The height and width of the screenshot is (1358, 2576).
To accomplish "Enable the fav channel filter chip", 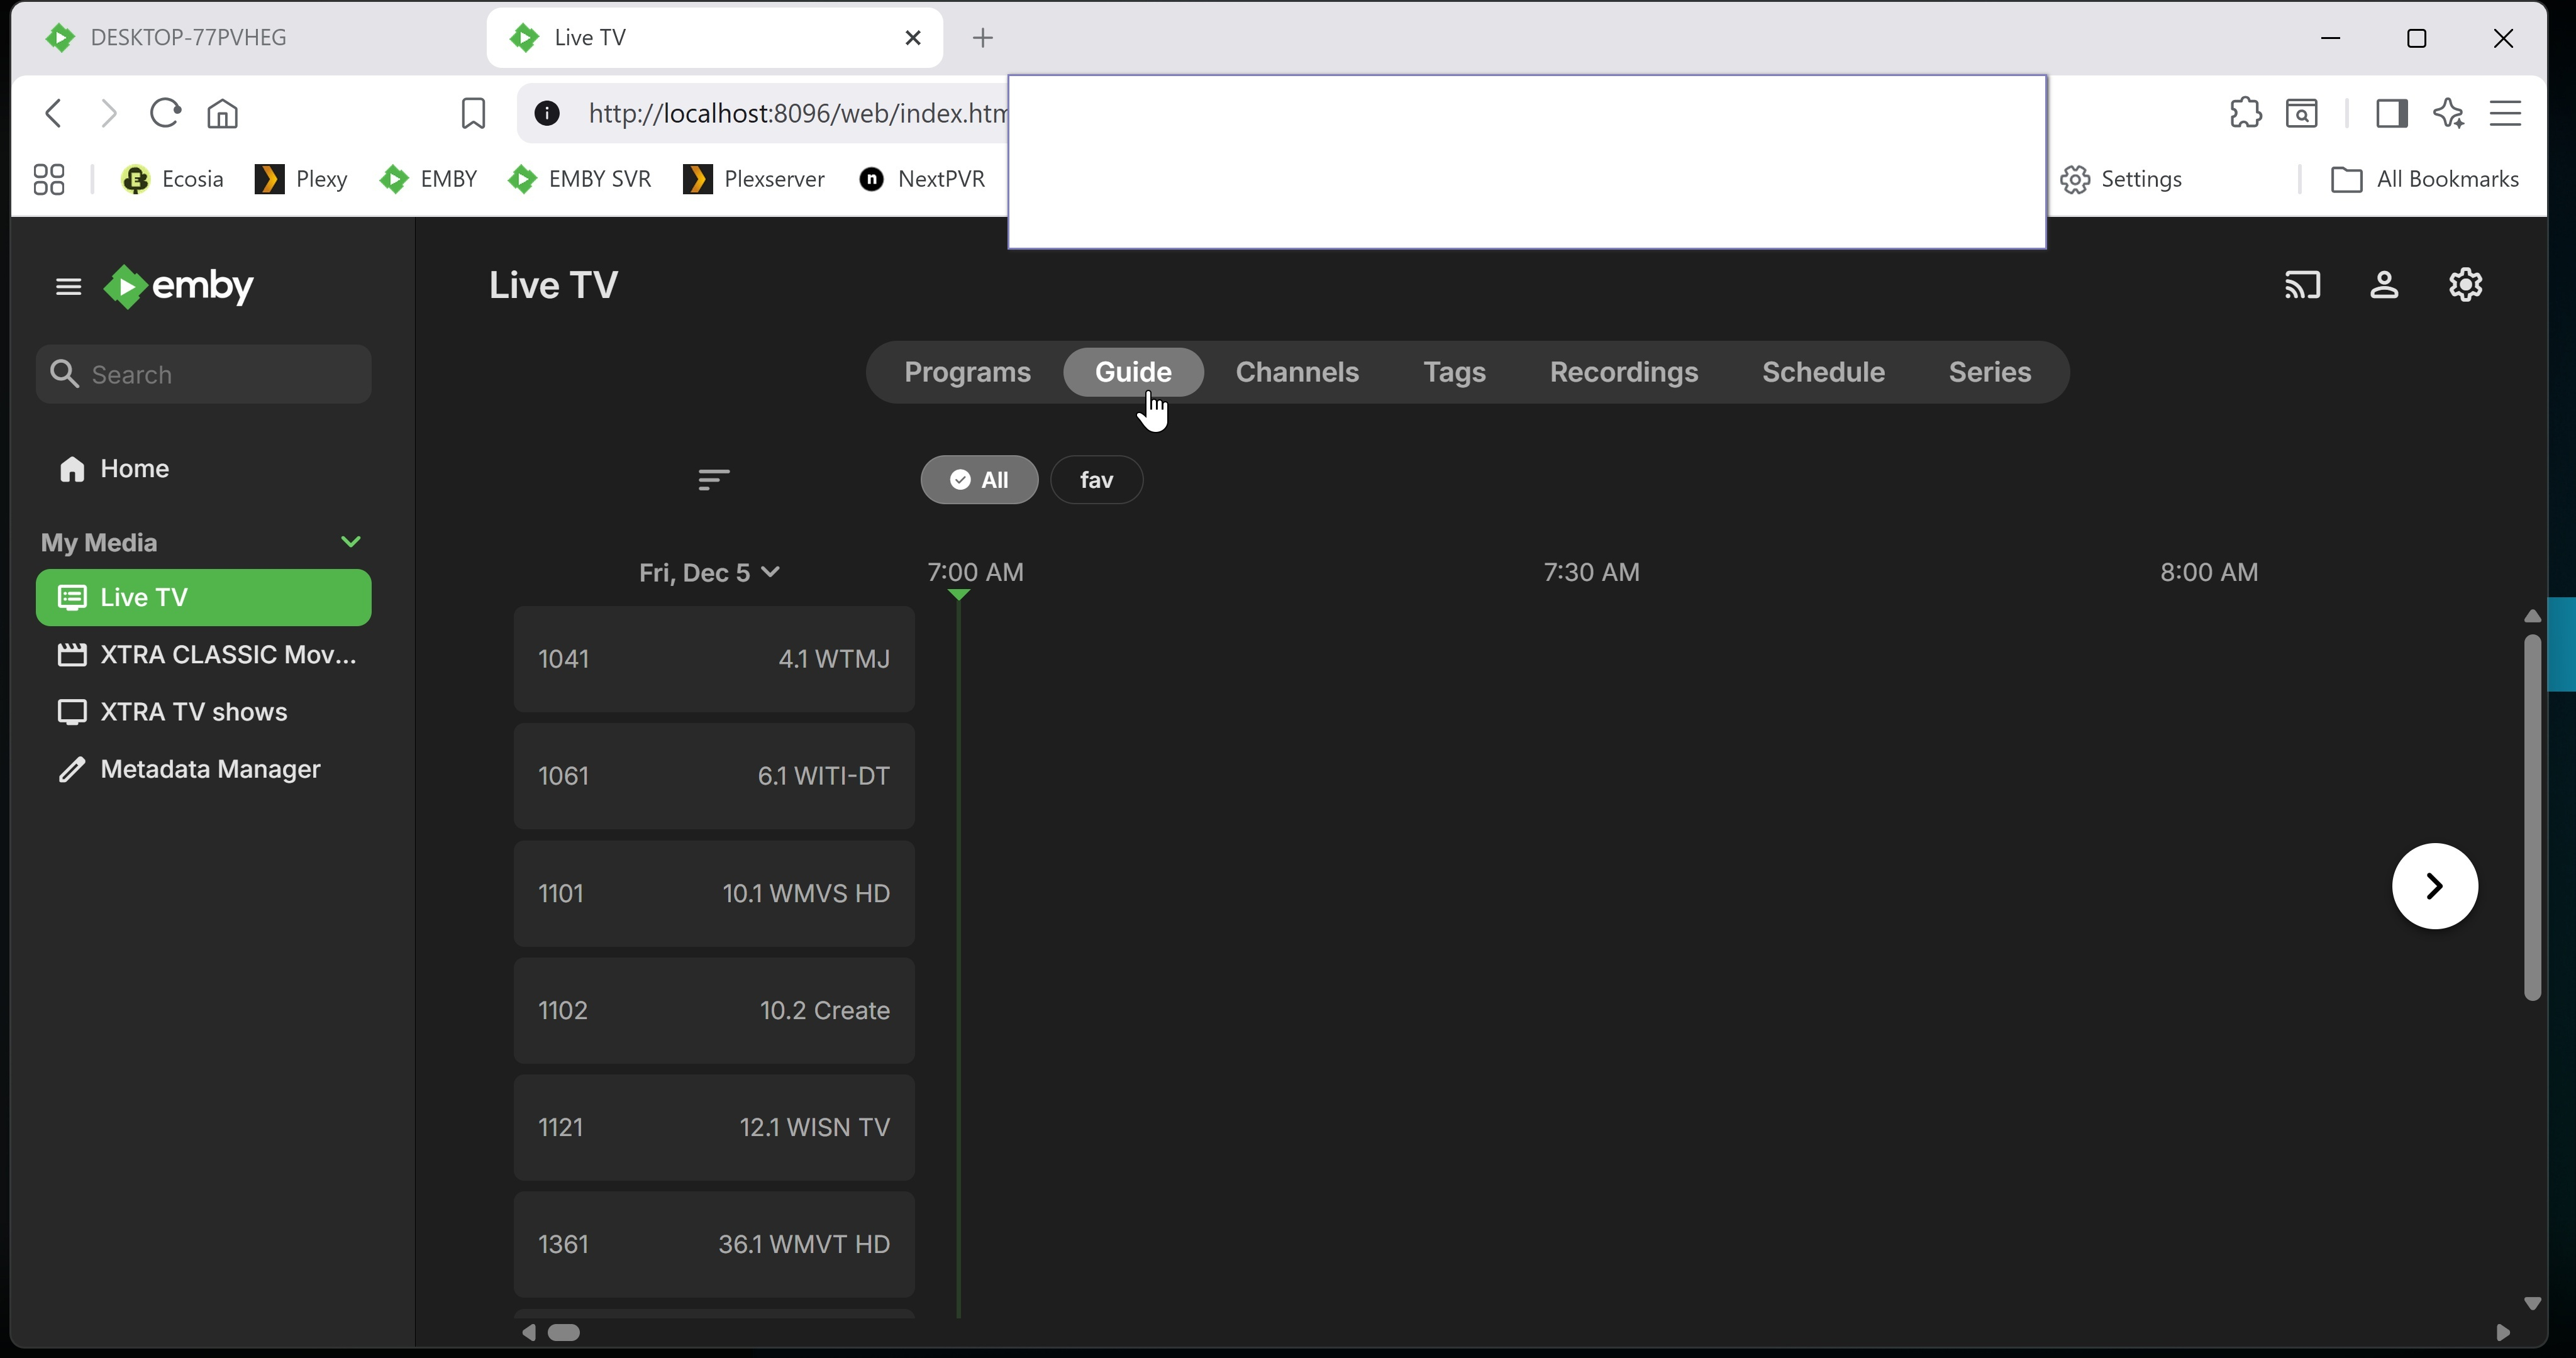I will click(1096, 480).
